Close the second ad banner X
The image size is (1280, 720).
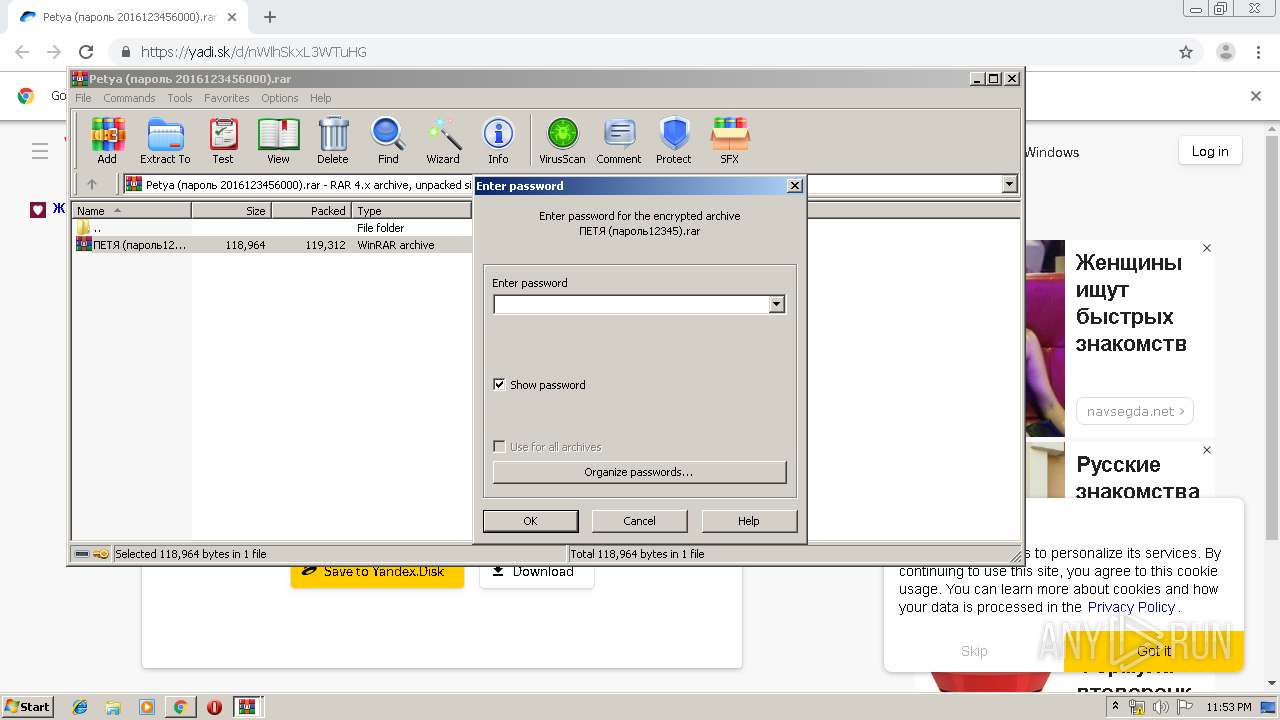[x=1207, y=450]
